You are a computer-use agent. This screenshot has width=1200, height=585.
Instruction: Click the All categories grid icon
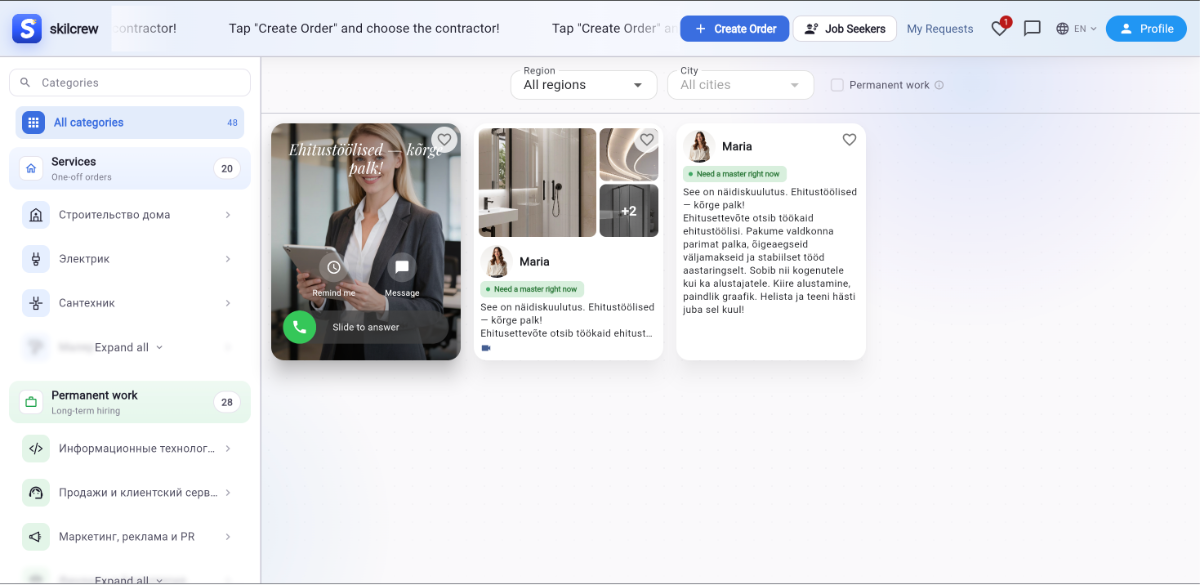coord(33,122)
